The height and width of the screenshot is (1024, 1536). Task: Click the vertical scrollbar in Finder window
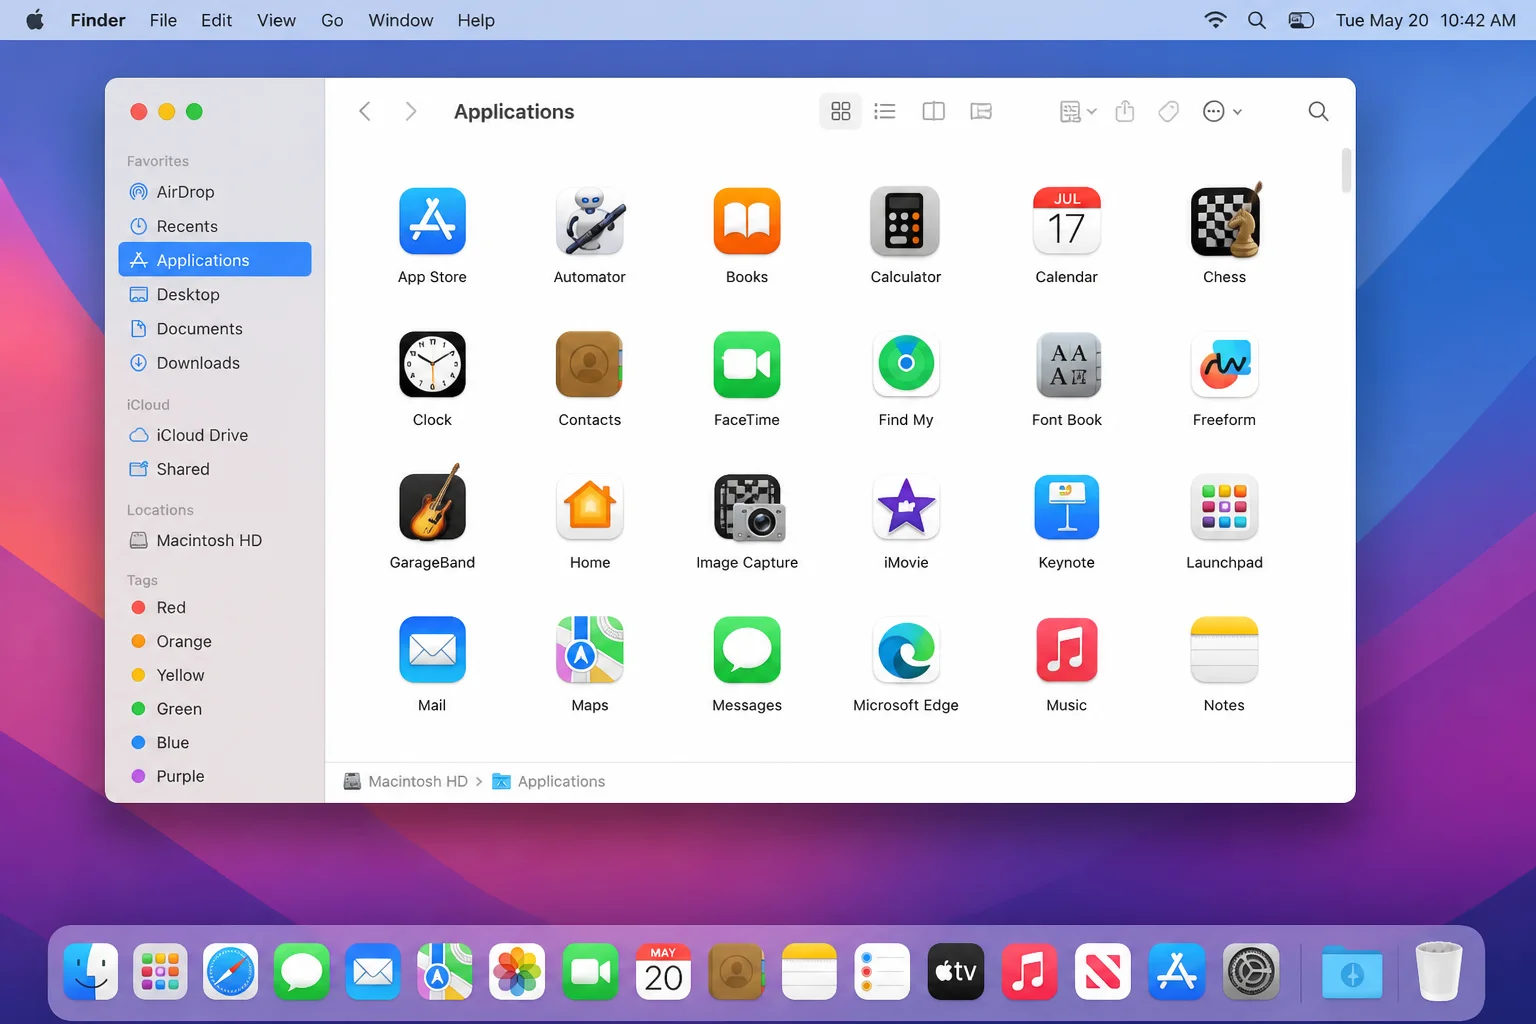[1346, 170]
